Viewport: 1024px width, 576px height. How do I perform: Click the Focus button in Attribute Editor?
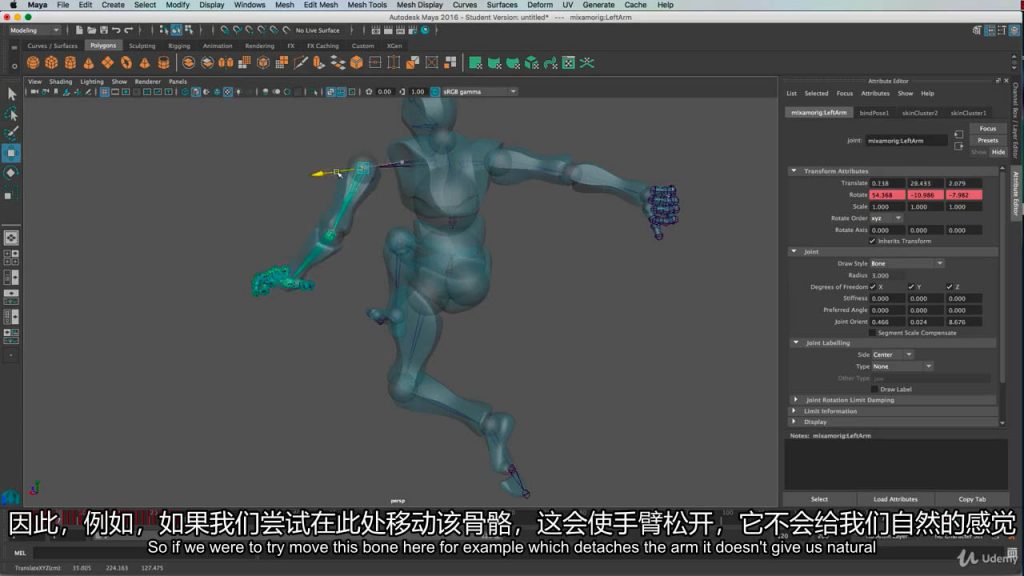[x=987, y=129]
